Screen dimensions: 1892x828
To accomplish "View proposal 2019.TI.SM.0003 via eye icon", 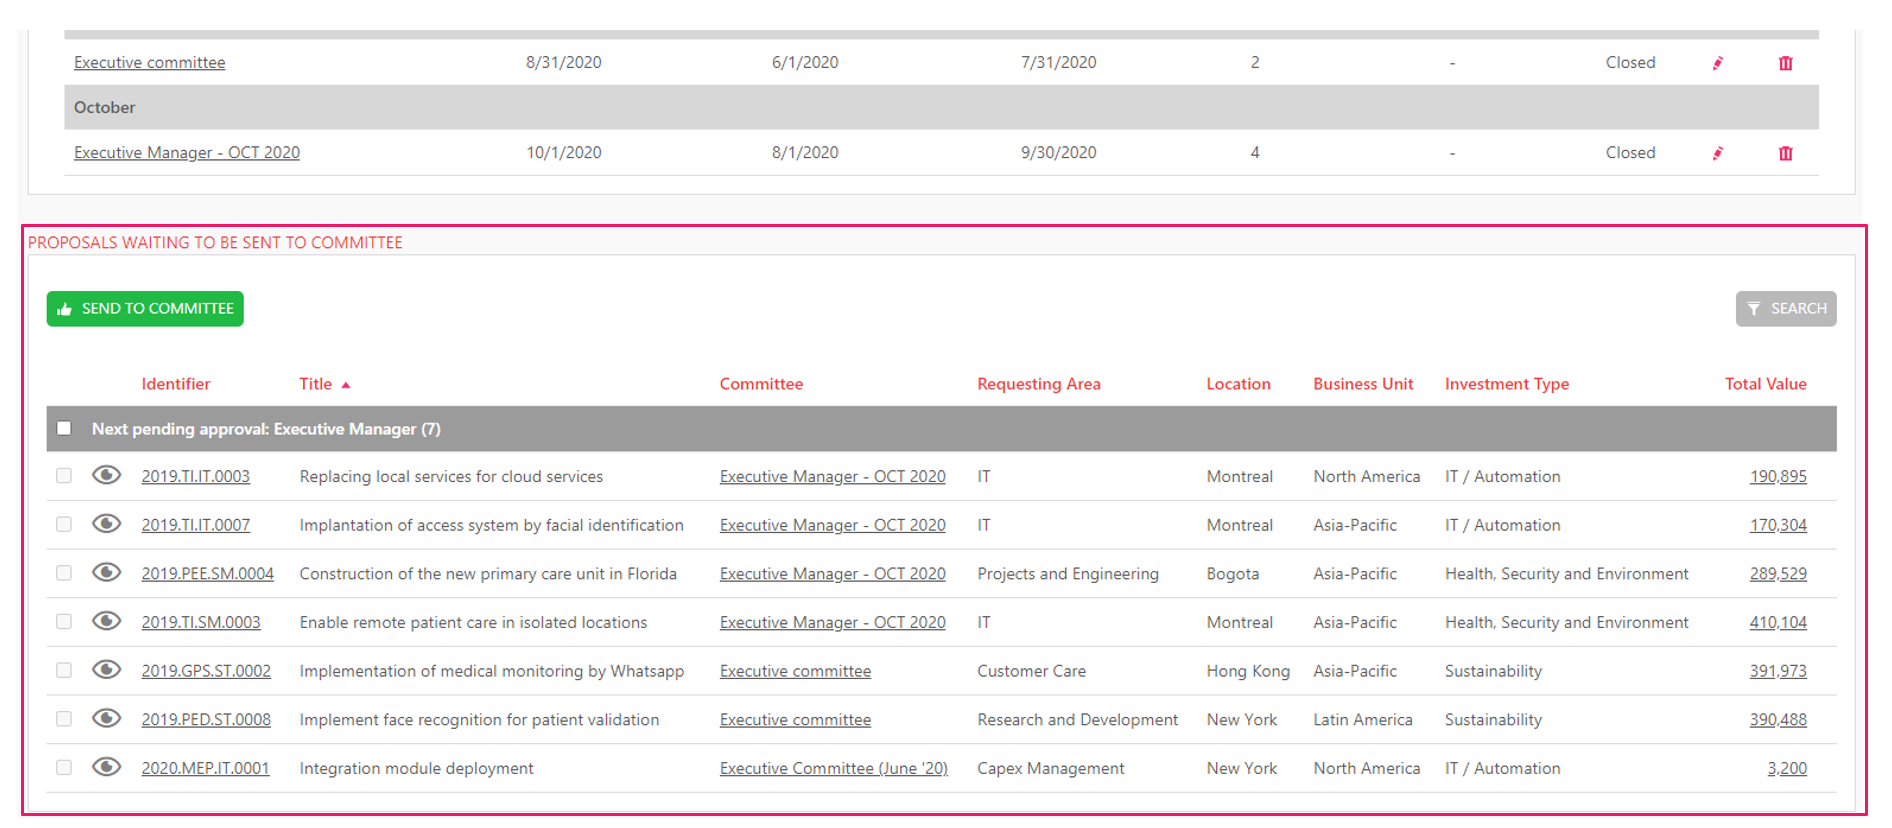I will [x=106, y=621].
